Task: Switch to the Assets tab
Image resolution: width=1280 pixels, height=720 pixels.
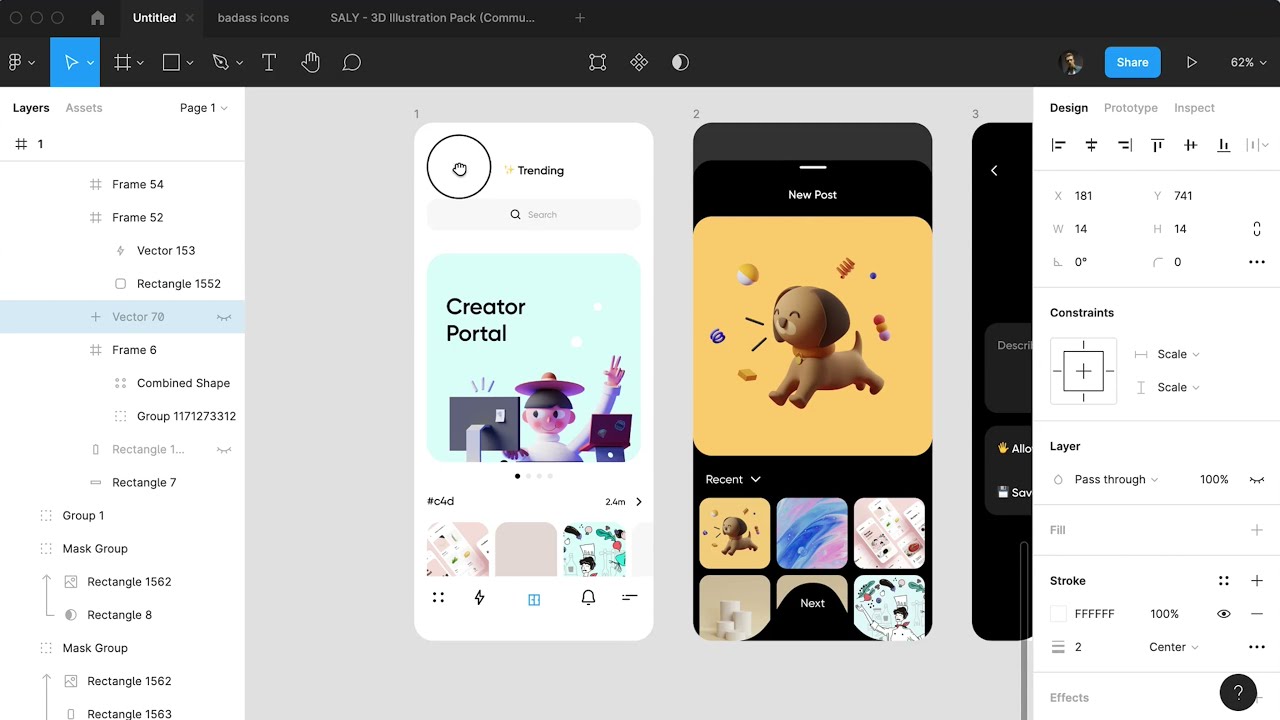Action: coord(84,108)
